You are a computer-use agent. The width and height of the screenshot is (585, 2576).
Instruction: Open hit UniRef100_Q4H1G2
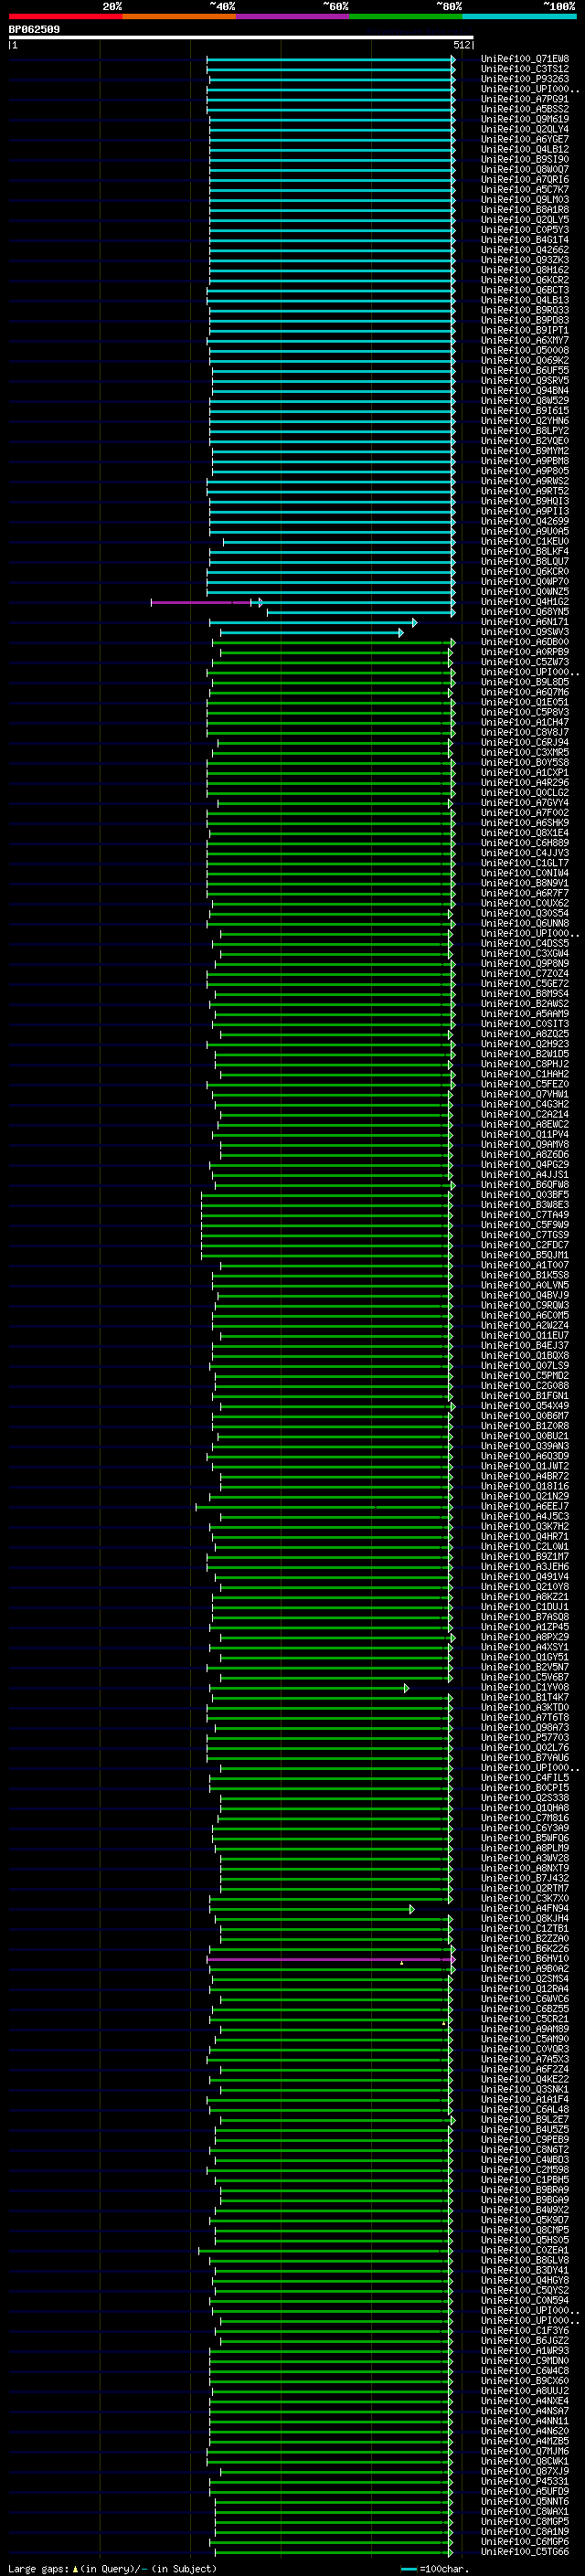(525, 602)
